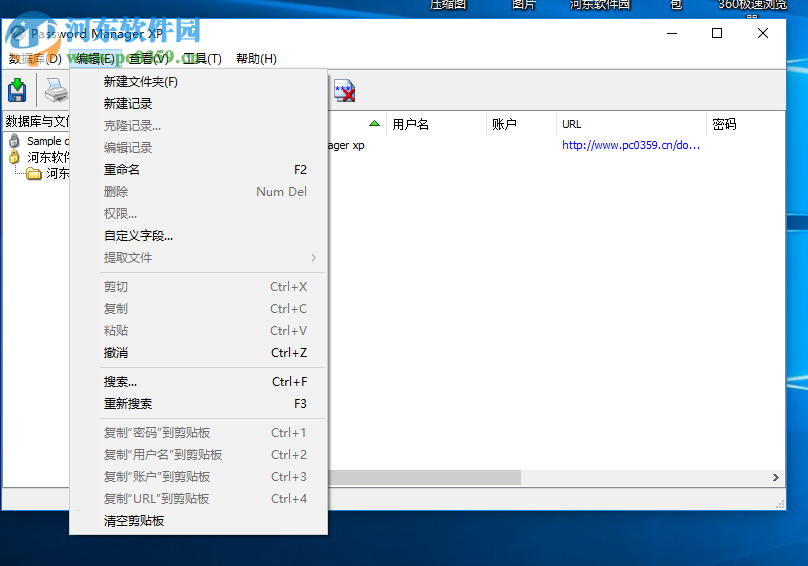Click the printer toolbar icon

click(56, 90)
